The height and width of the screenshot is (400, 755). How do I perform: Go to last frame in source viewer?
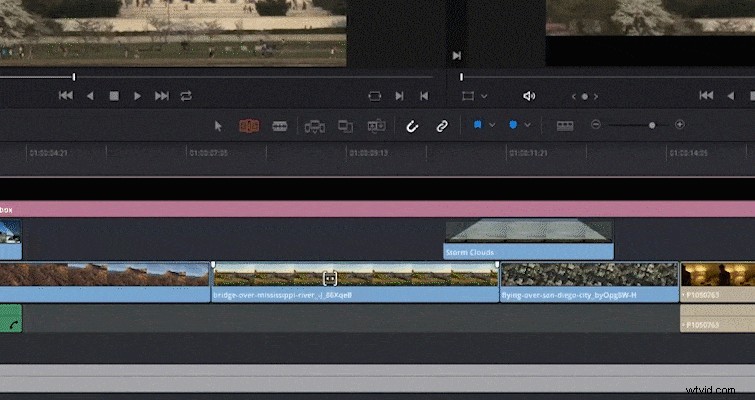162,96
